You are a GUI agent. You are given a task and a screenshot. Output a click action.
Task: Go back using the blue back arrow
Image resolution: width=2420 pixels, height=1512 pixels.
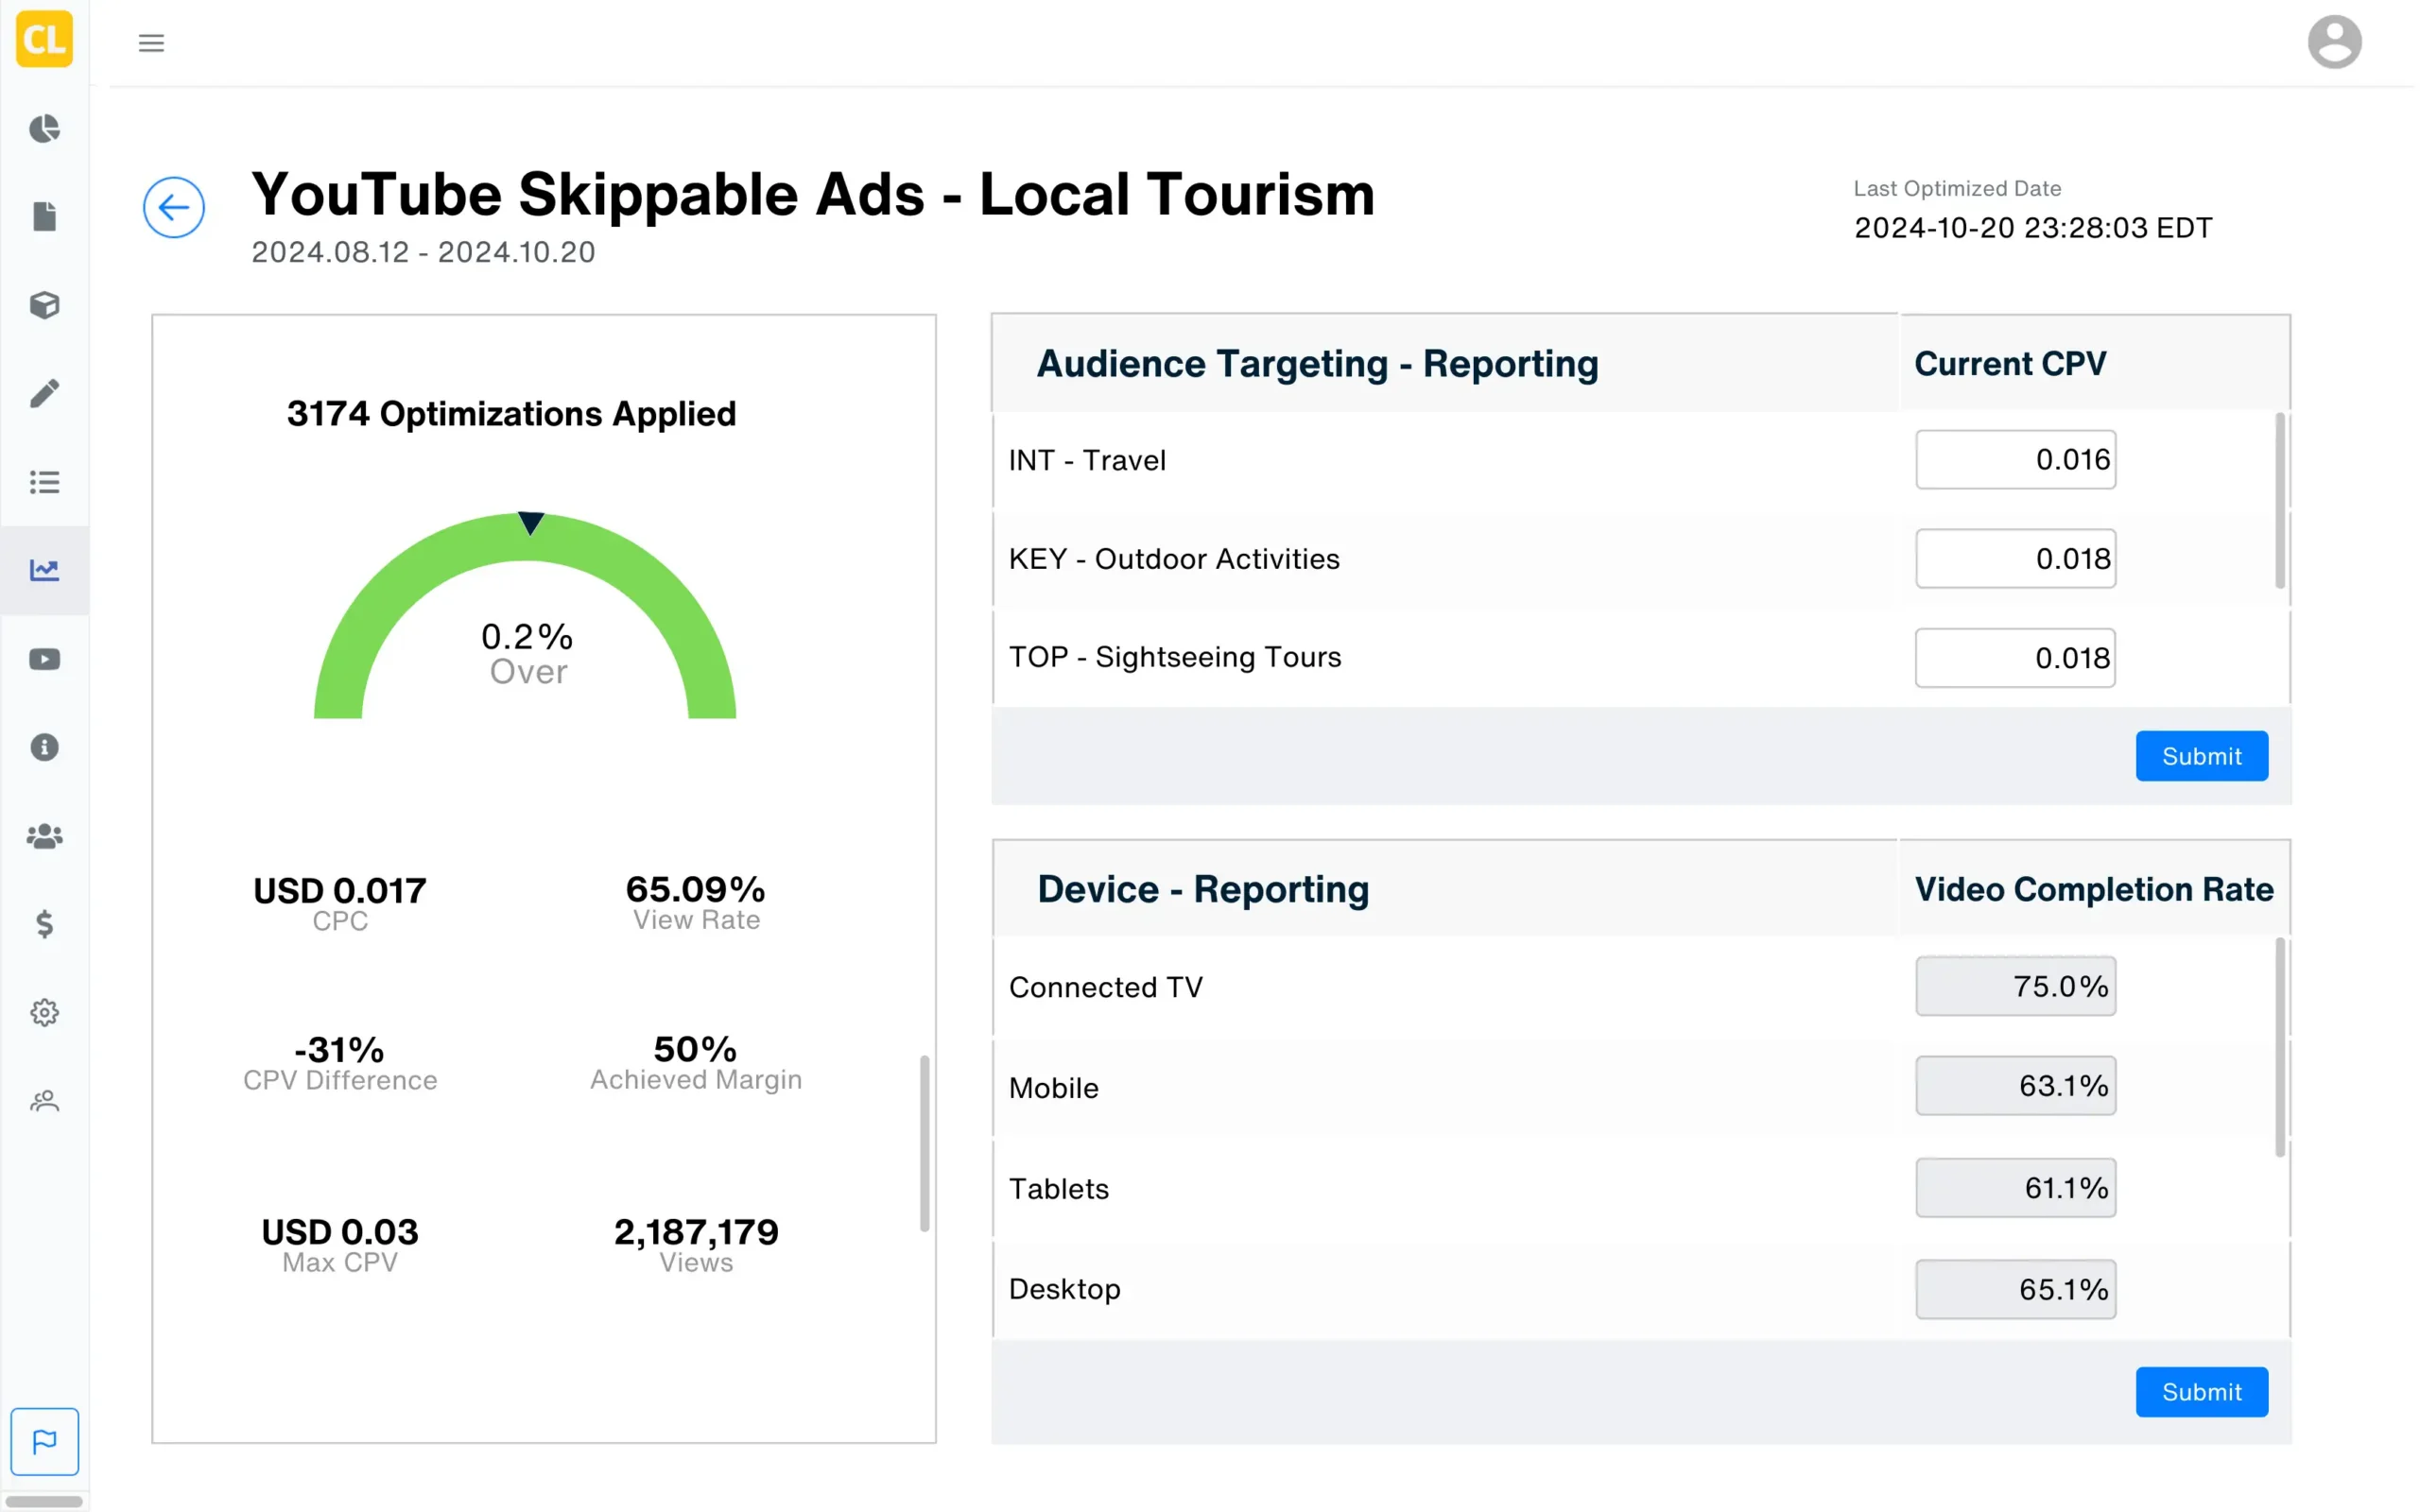coord(174,207)
